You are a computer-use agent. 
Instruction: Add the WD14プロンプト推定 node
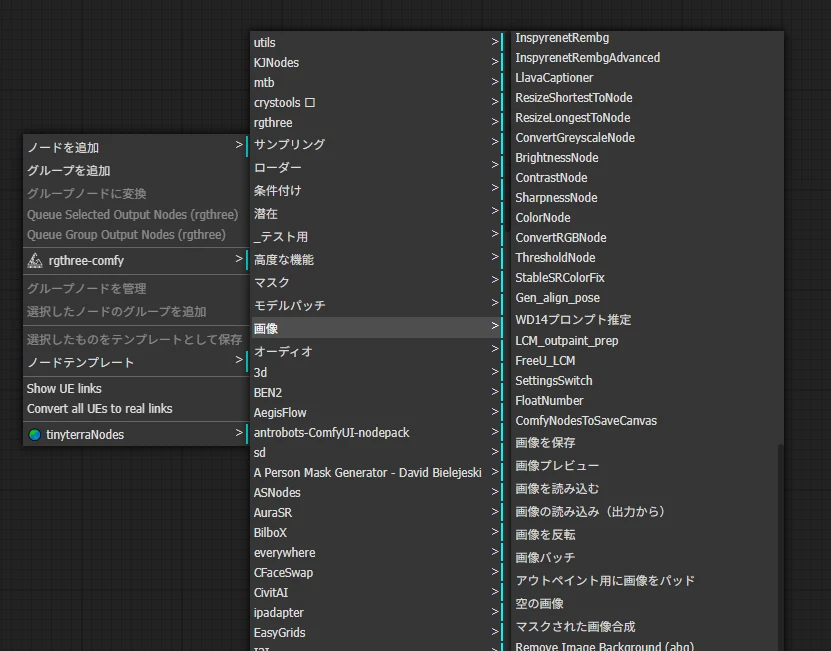point(573,320)
